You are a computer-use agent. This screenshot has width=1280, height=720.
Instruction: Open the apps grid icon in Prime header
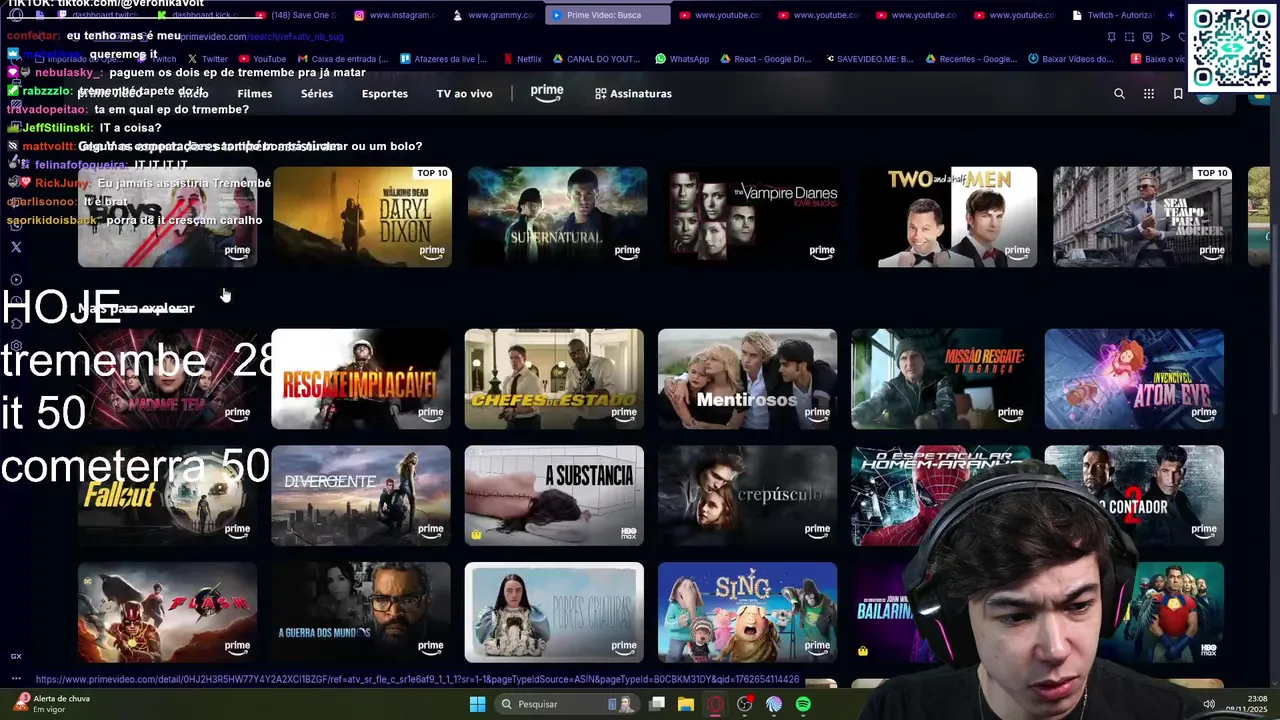(x=1149, y=93)
